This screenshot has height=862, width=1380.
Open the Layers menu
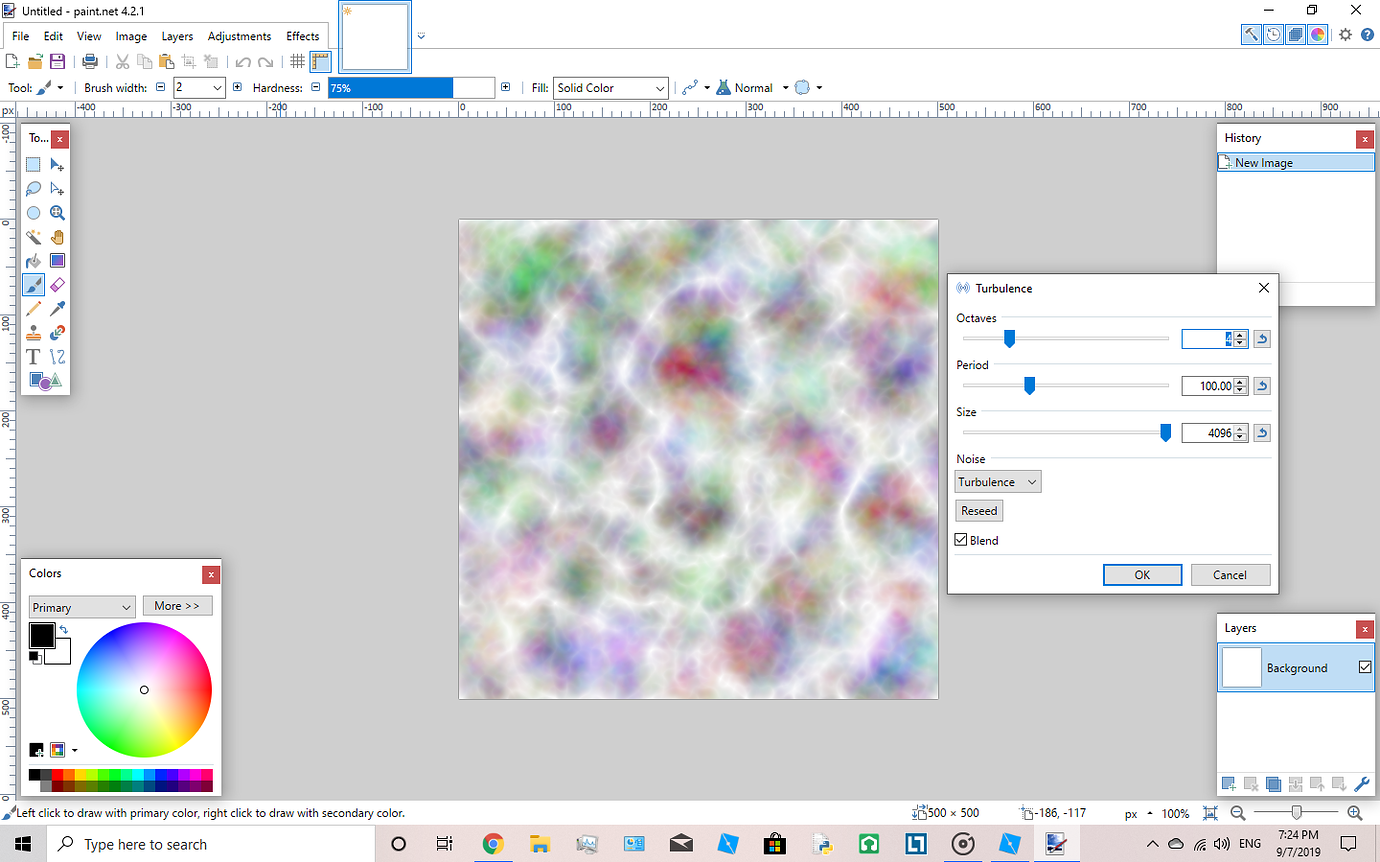(x=177, y=36)
